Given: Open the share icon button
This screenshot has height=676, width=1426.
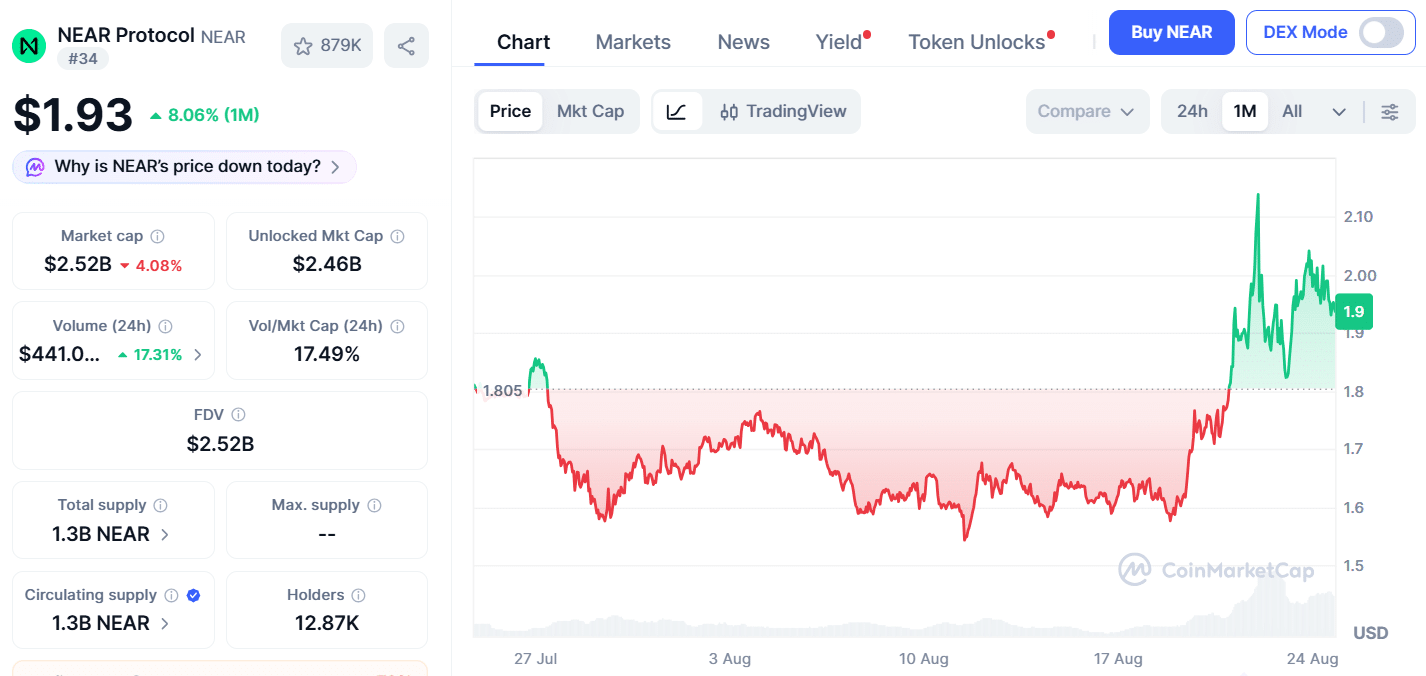Looking at the screenshot, I should [406, 45].
